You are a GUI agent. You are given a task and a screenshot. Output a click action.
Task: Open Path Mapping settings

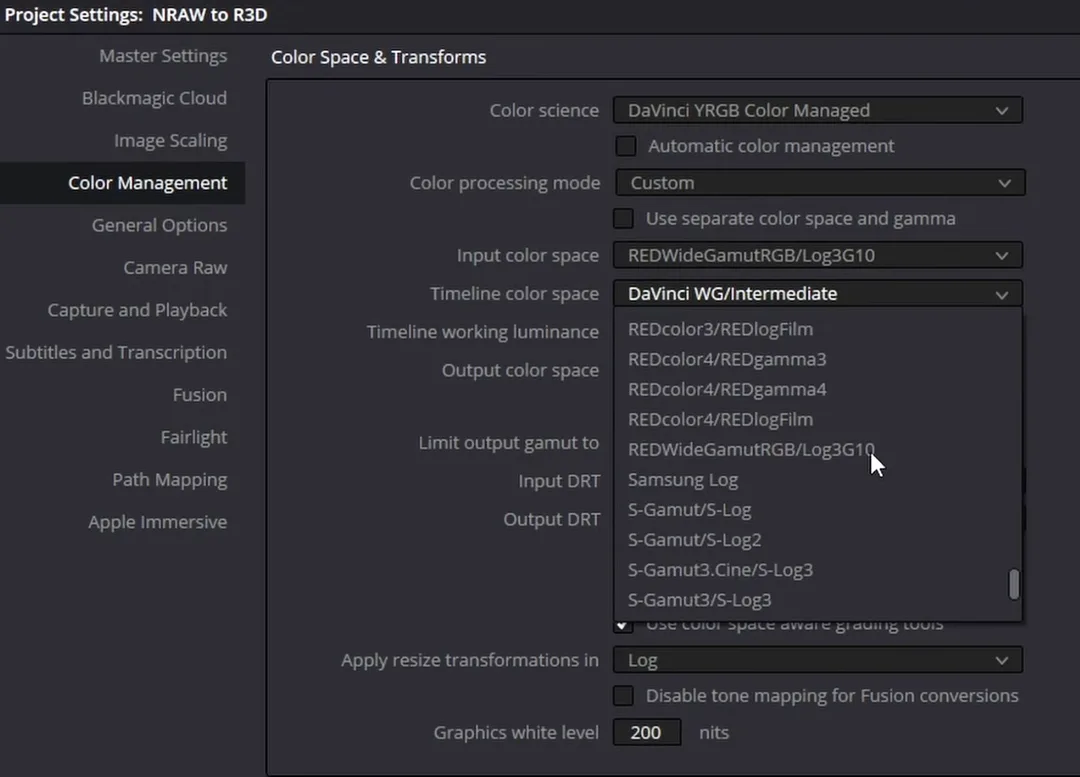click(x=169, y=479)
